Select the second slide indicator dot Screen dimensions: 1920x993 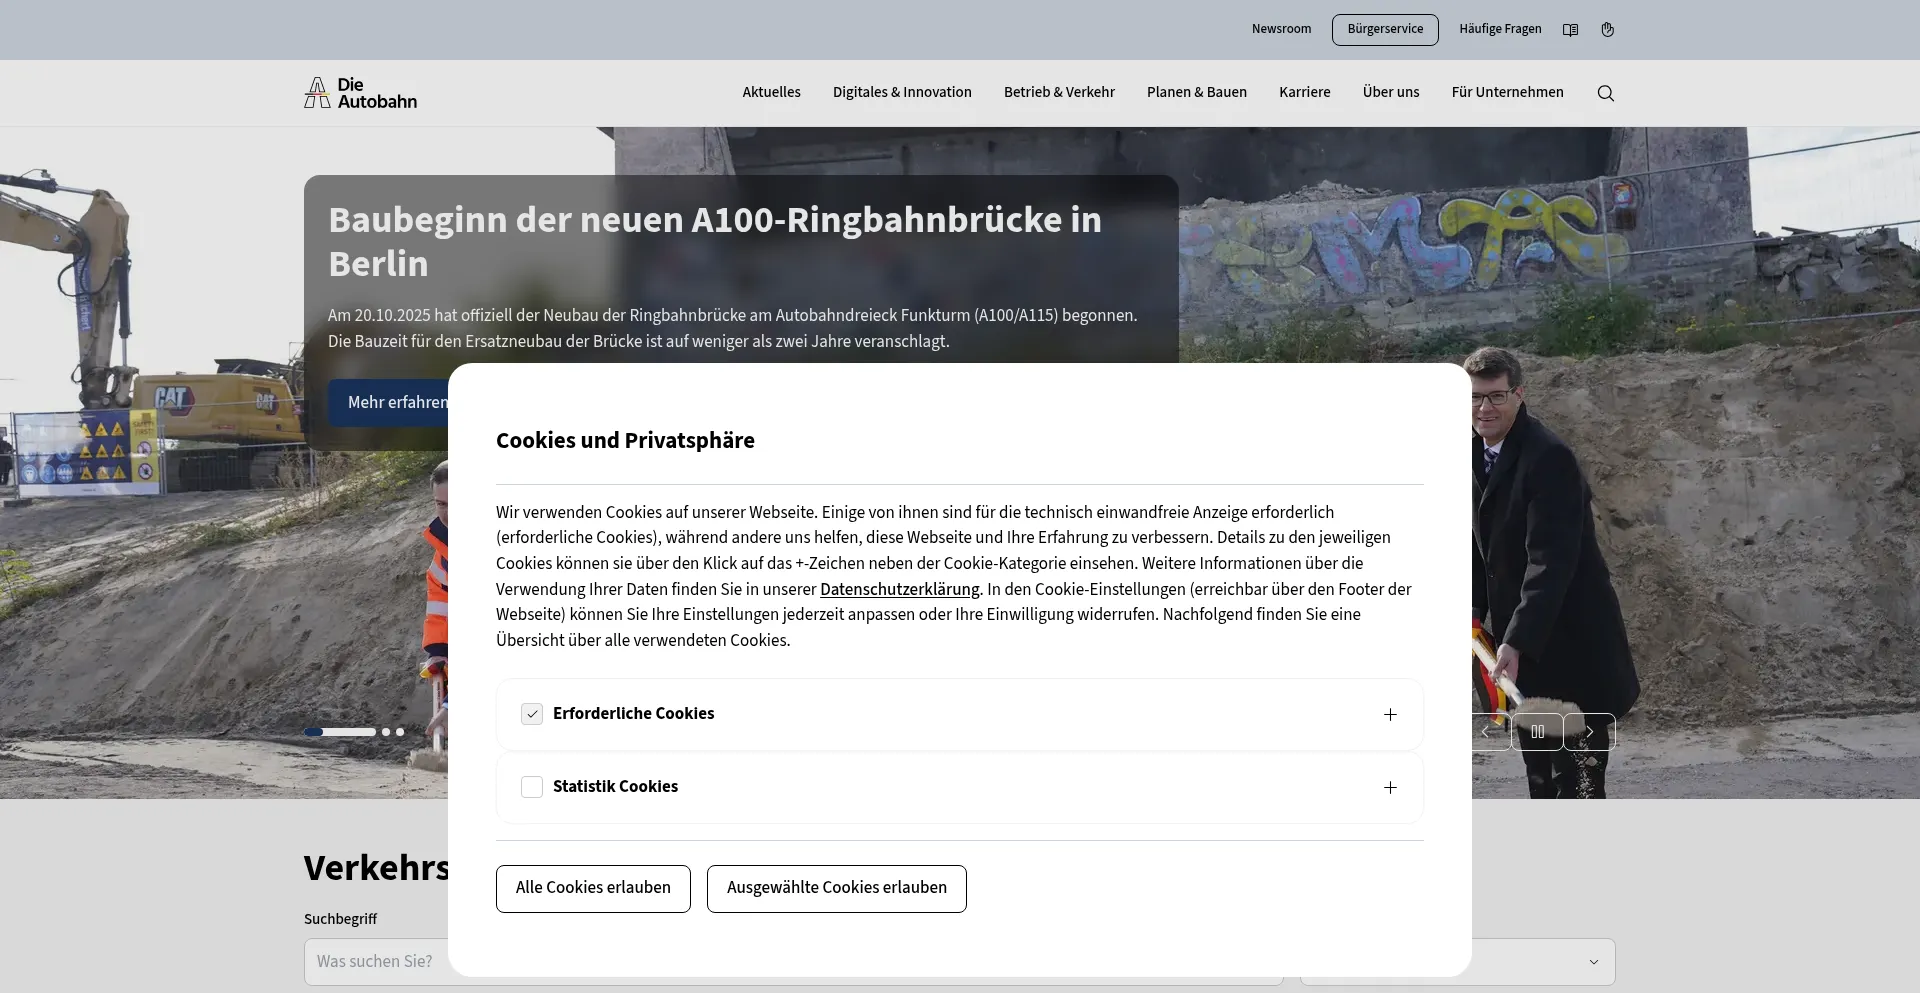386,732
